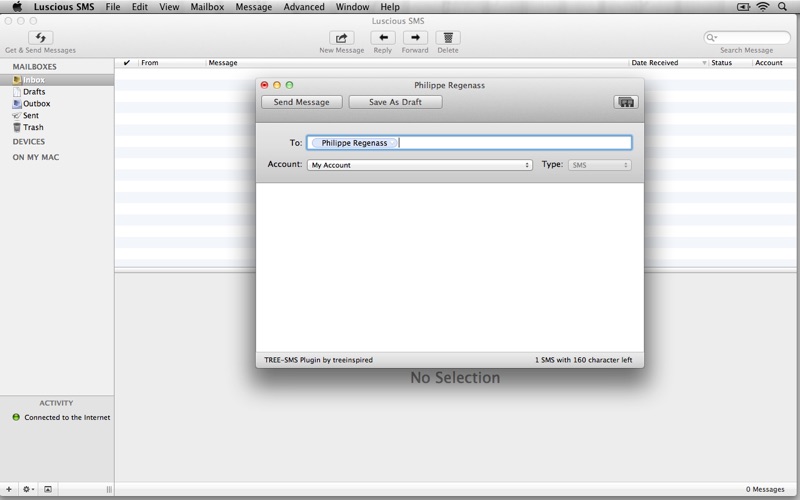Image resolution: width=800 pixels, height=500 pixels.
Task: Open Spotlight search in menu bar
Action: coord(782,7)
